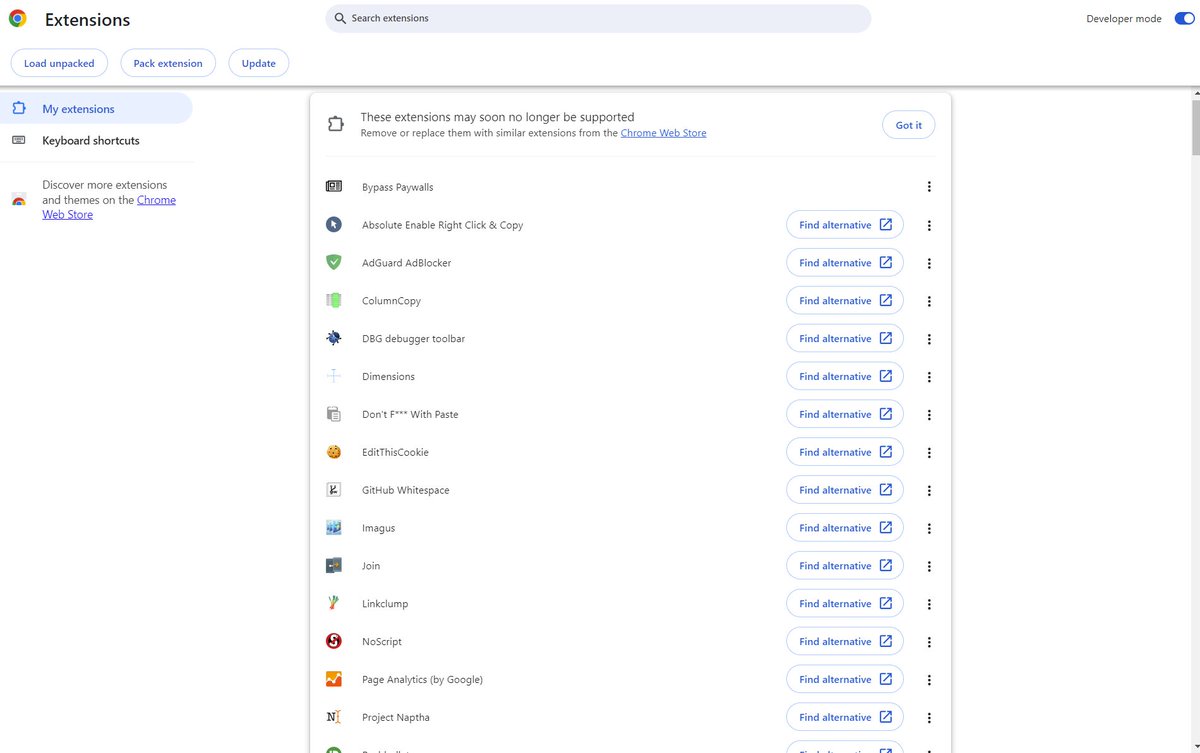
Task: Open more options for DBG debugger toolbar
Action: [x=929, y=339]
